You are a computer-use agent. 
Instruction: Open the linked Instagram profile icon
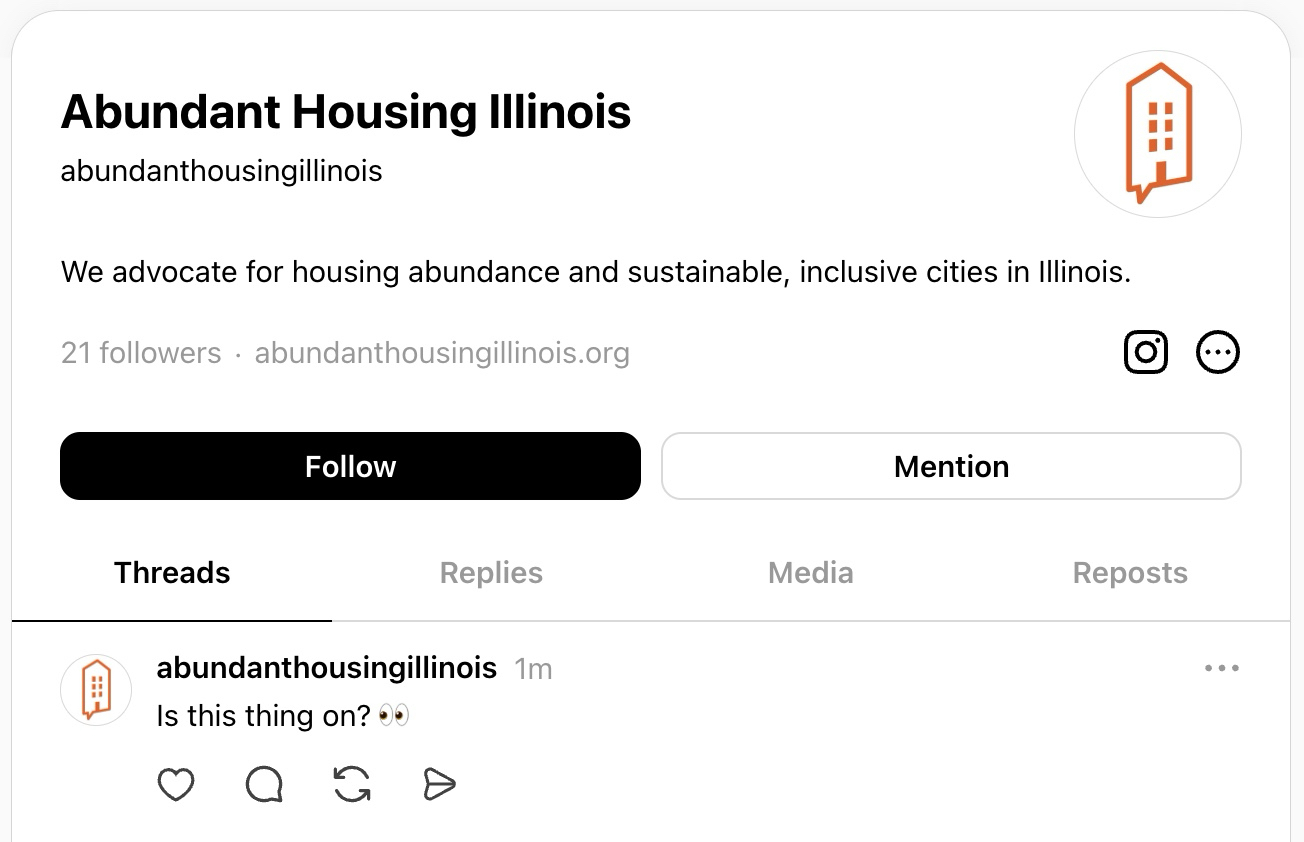coord(1146,352)
